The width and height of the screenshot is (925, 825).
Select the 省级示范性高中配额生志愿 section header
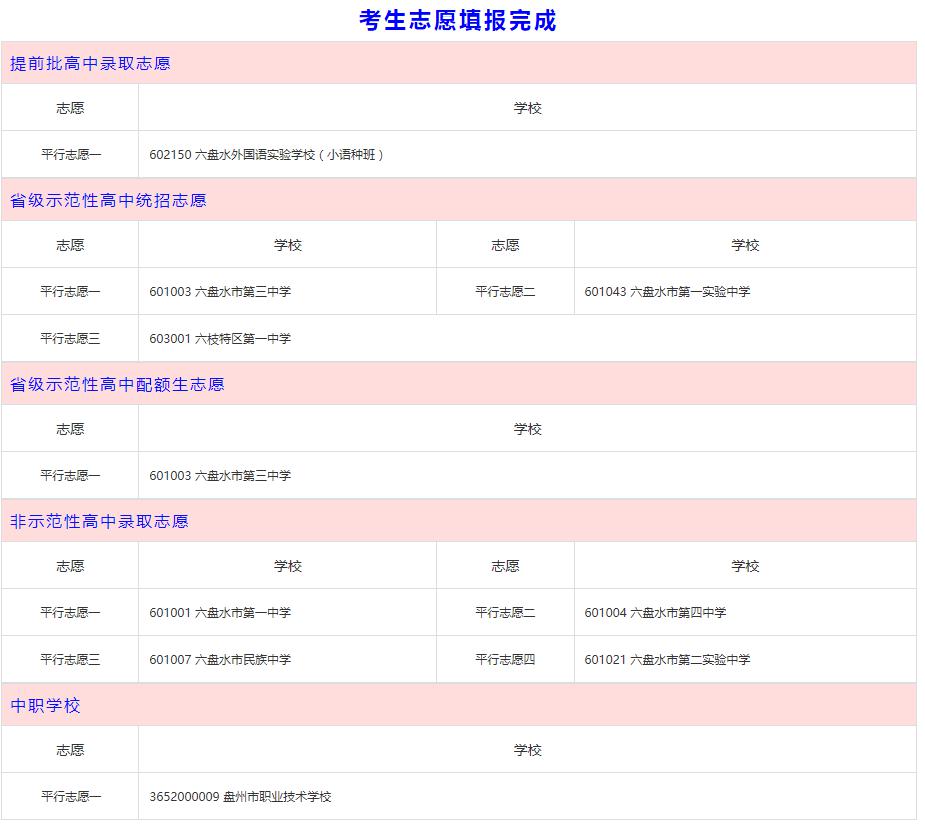tap(115, 384)
